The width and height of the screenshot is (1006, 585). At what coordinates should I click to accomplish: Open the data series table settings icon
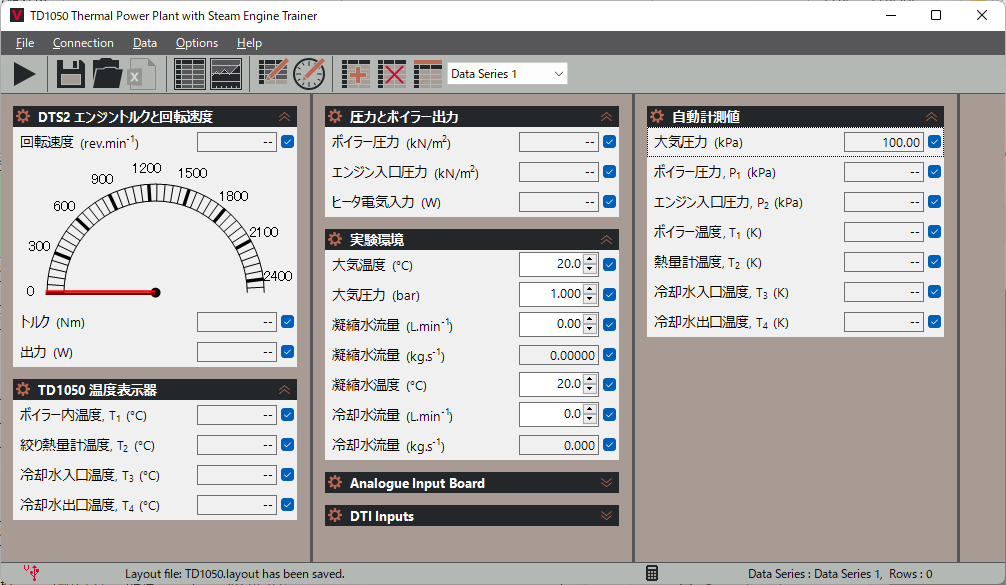point(428,74)
